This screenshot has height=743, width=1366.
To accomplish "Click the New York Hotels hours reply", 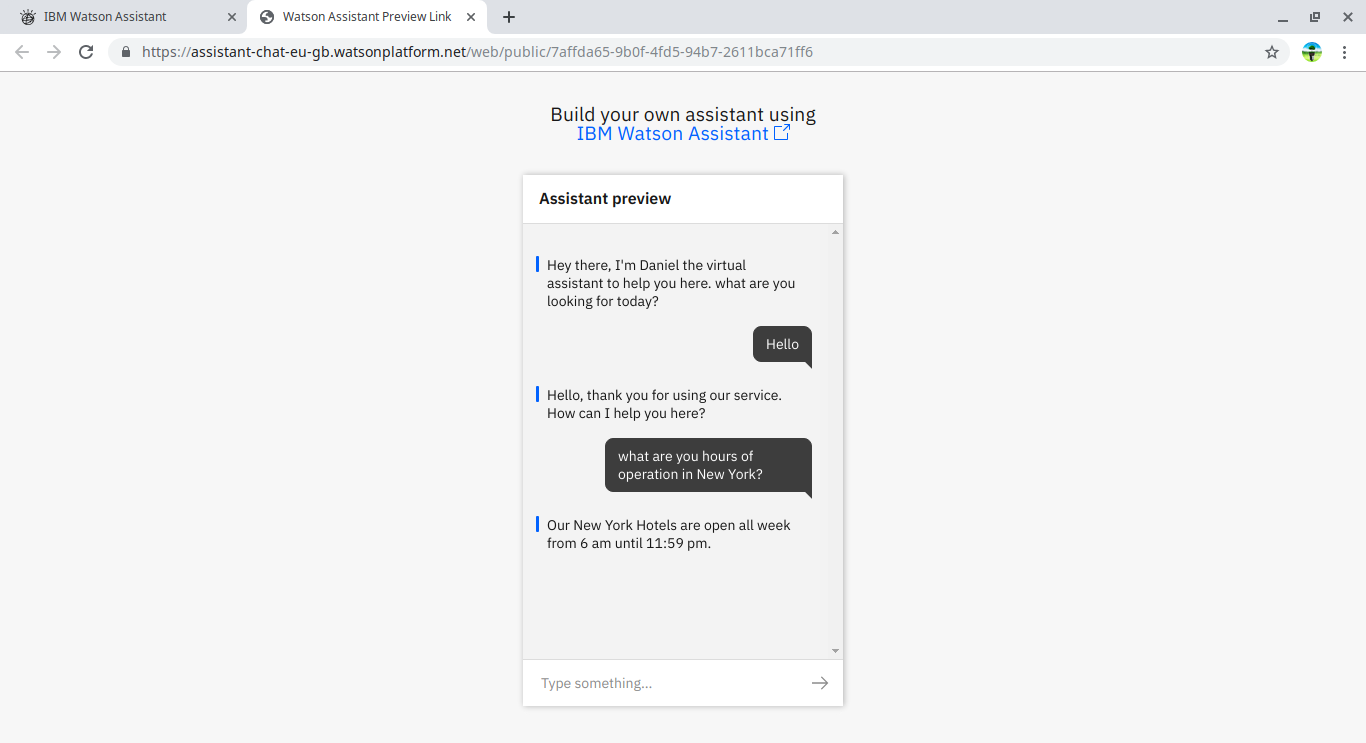I will click(x=668, y=534).
